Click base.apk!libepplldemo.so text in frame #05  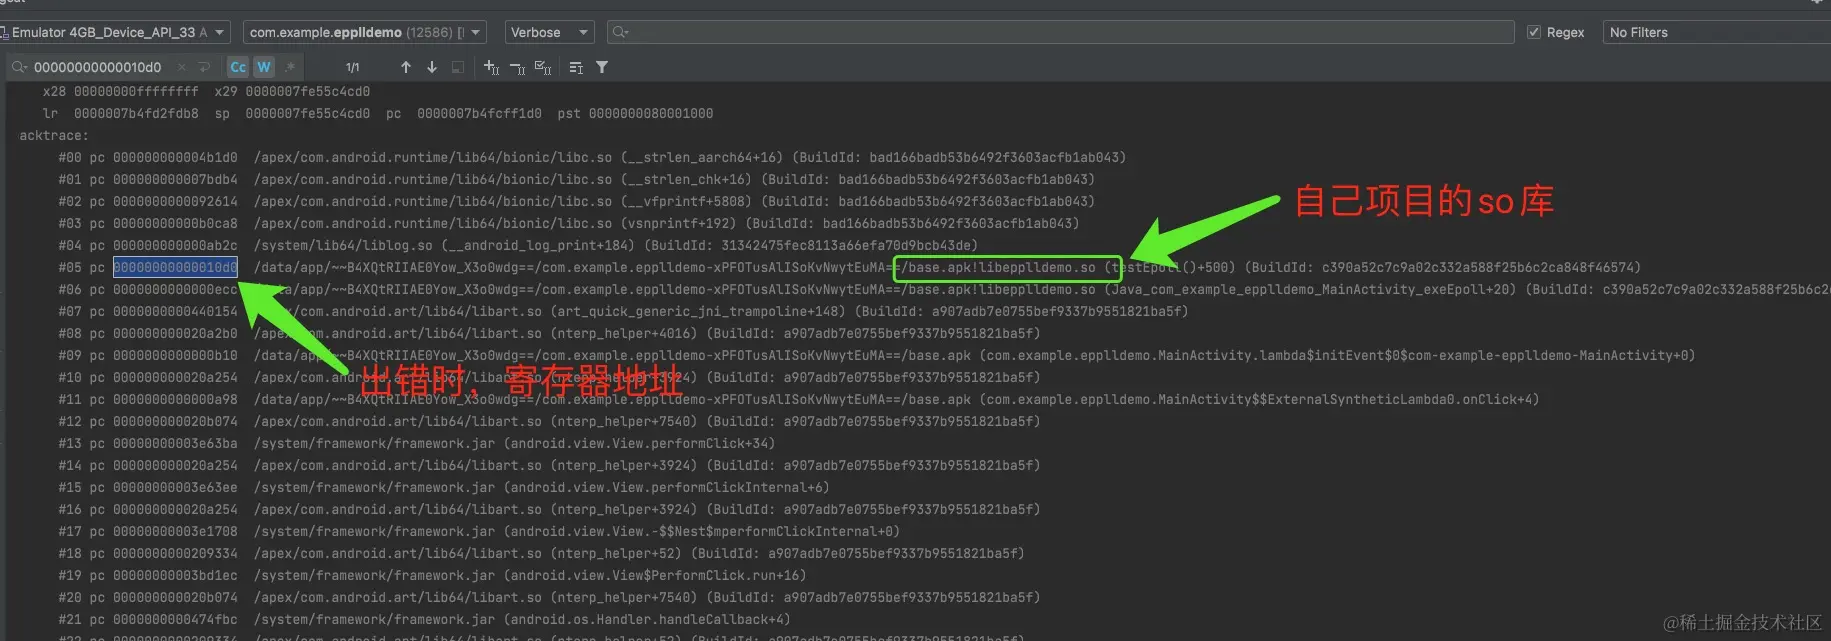click(1002, 267)
